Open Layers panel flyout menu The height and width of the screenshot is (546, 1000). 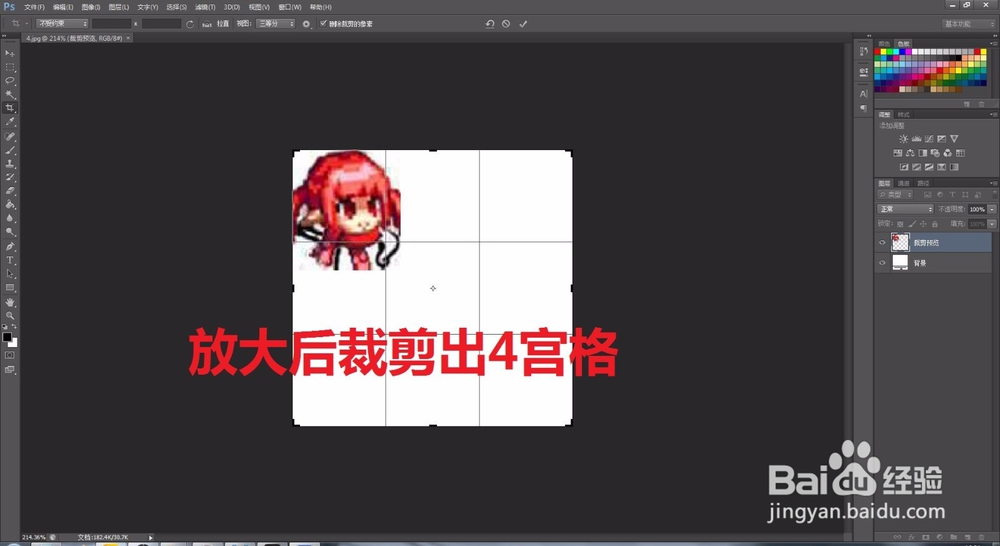994,183
